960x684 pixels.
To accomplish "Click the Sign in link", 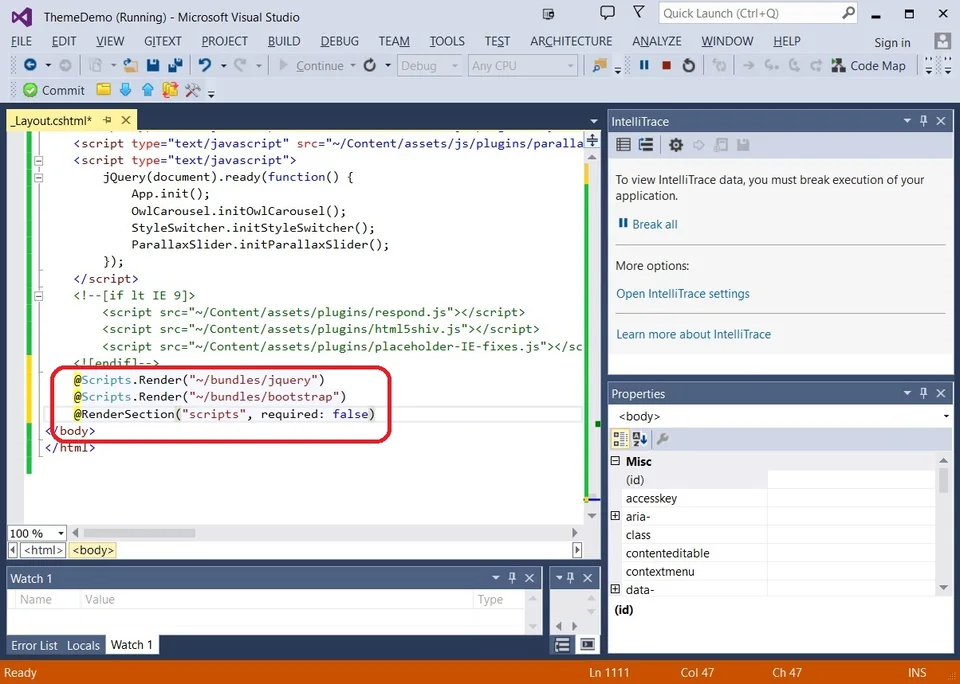I will 892,42.
